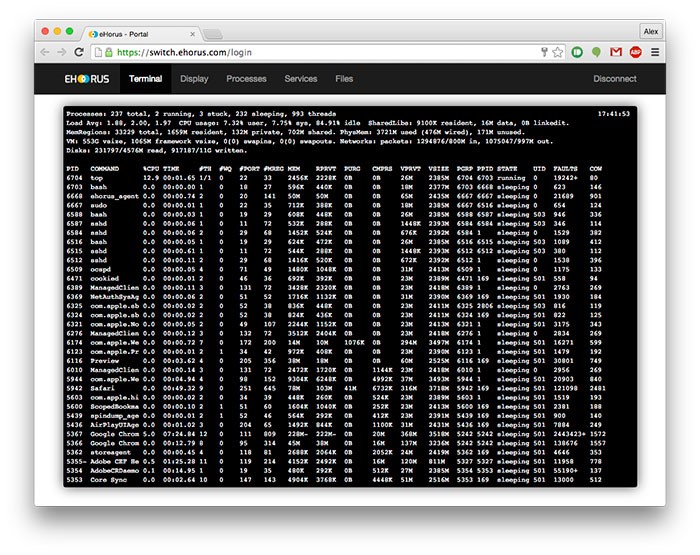The height and width of the screenshot is (555, 700).
Task: Open the Files tab
Action: click(344, 79)
